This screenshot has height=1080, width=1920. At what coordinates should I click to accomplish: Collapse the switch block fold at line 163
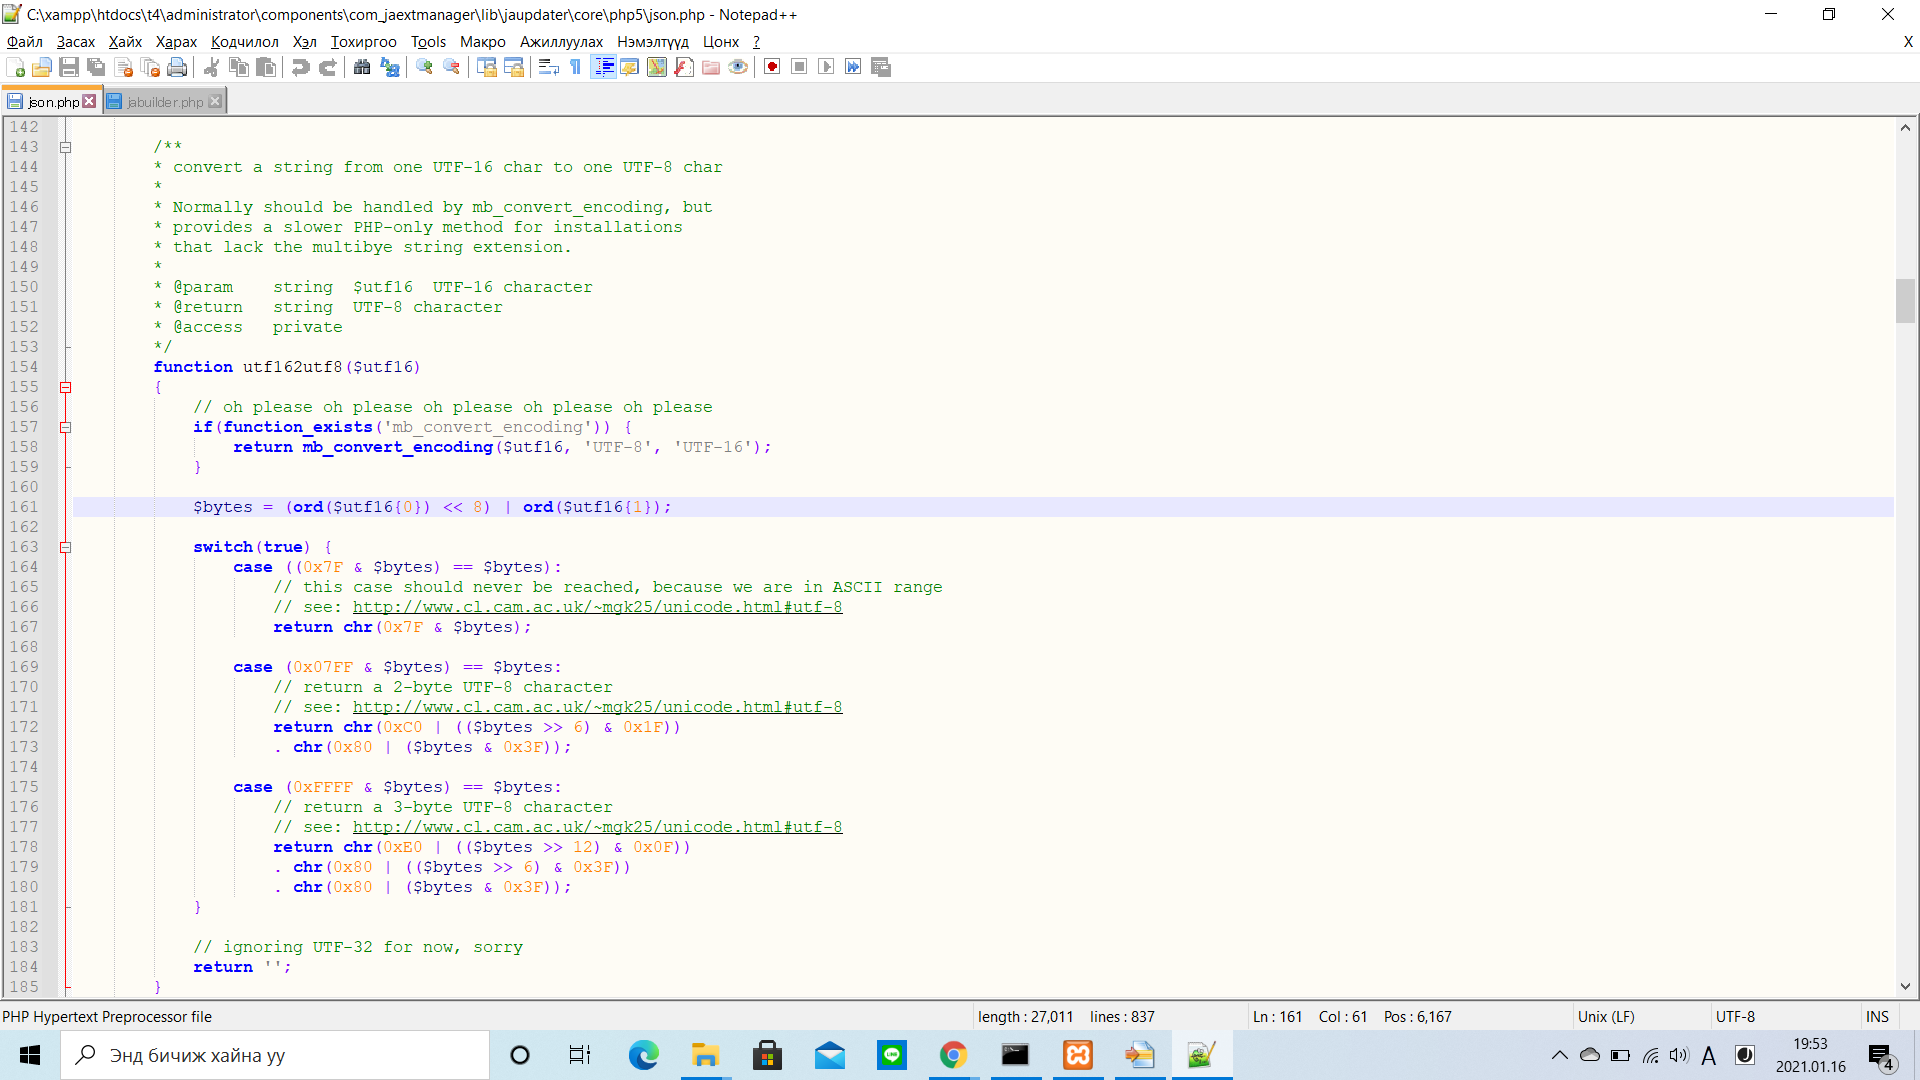coord(66,547)
